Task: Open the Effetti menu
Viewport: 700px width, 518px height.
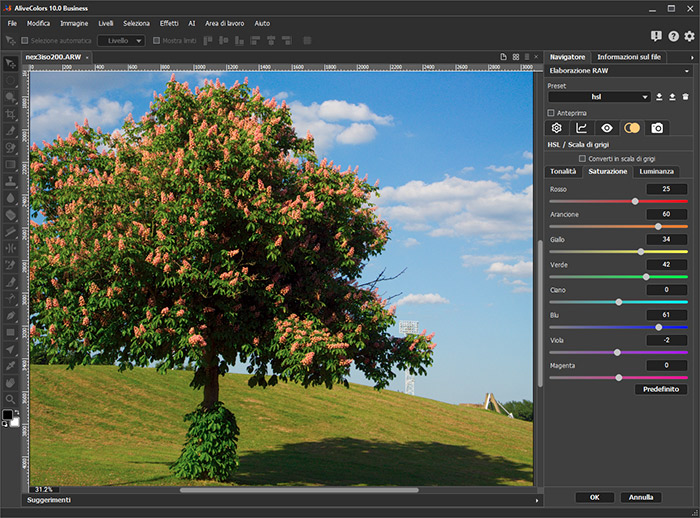Action: [169, 22]
